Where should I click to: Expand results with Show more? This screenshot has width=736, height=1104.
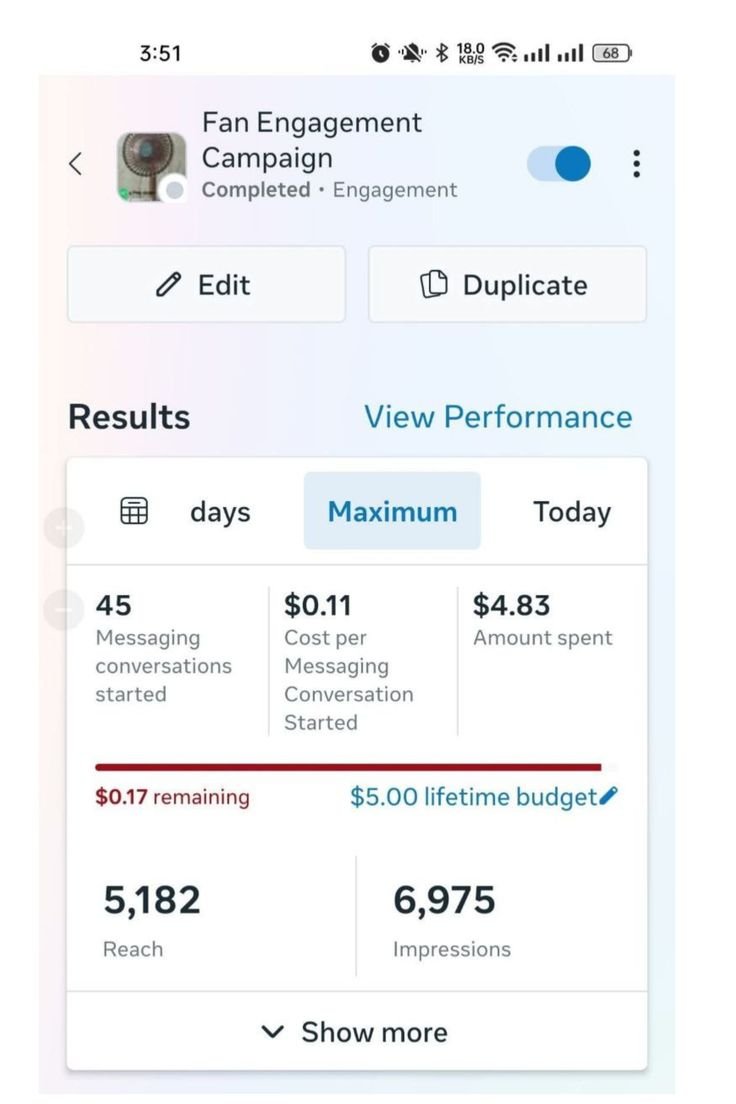click(x=356, y=1032)
